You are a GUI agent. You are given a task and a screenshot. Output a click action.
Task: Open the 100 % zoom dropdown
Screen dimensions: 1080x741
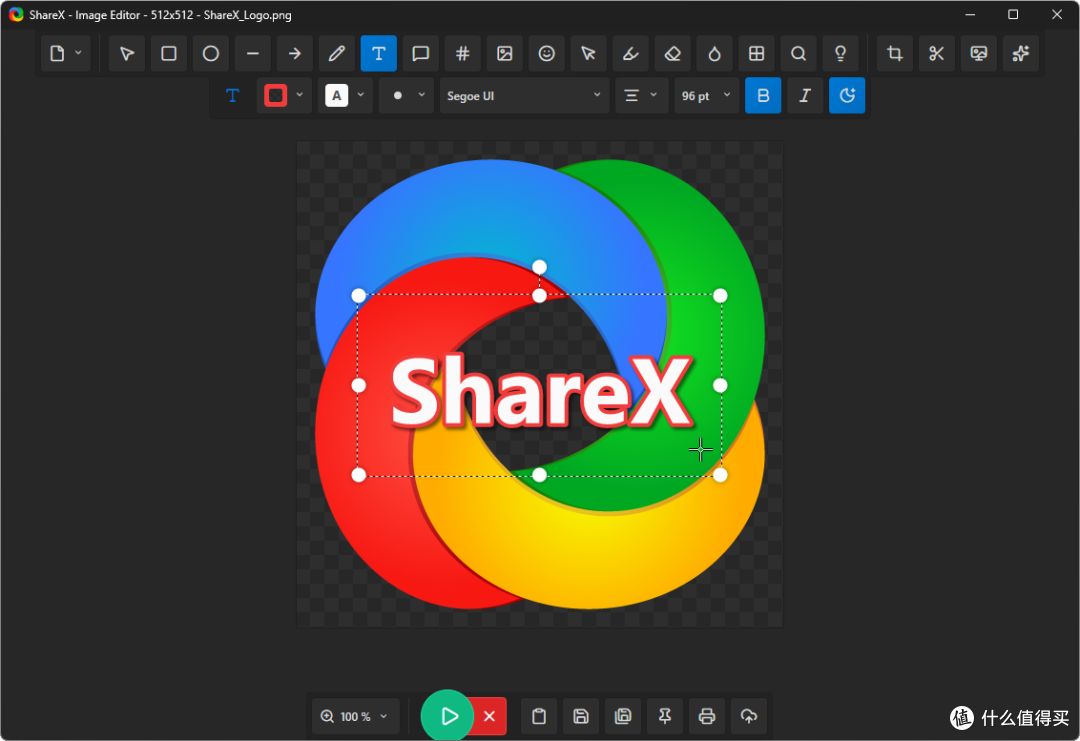coord(355,716)
